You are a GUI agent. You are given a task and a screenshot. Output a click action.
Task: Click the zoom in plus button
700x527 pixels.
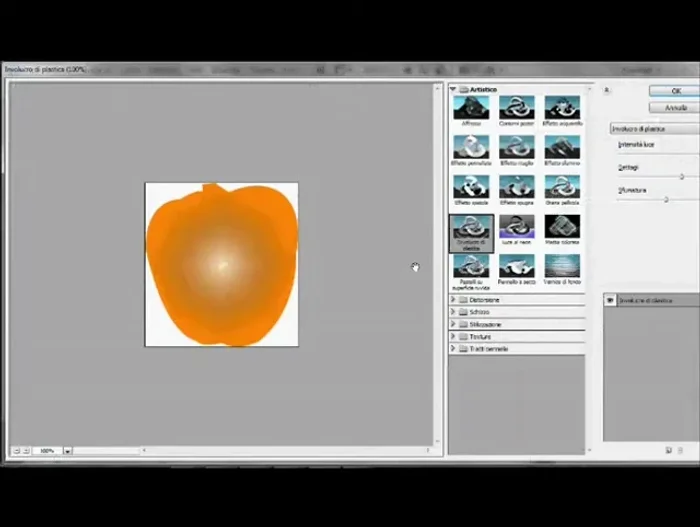coord(26,451)
